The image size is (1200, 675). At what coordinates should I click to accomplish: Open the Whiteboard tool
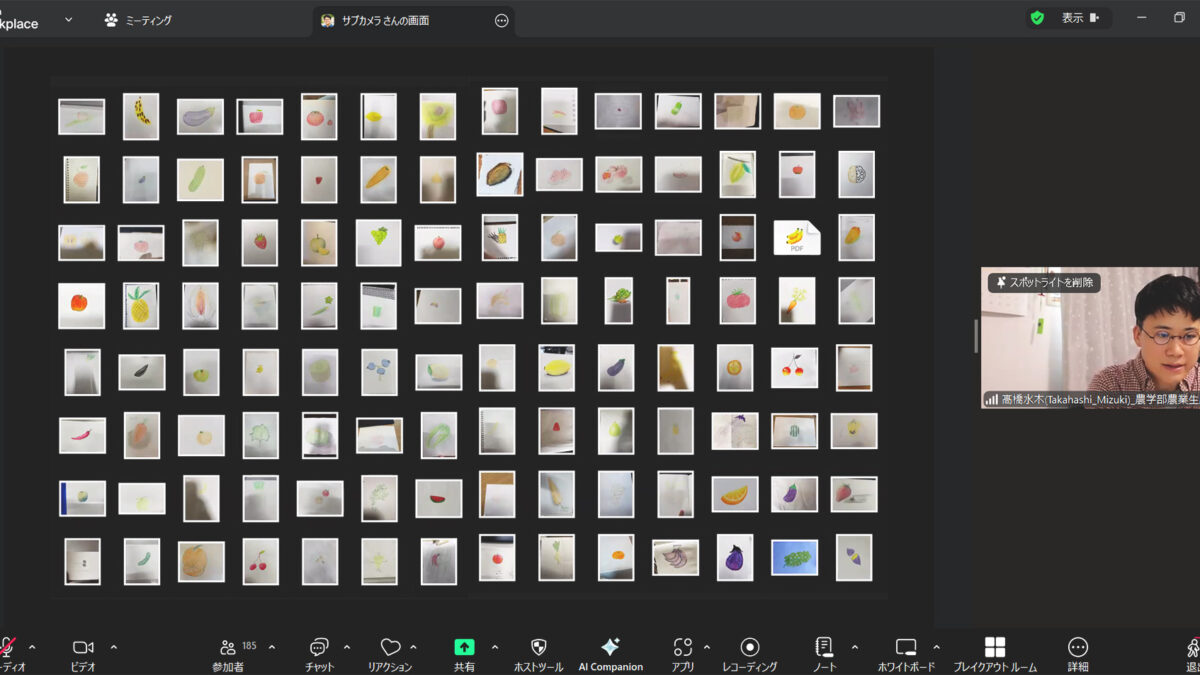coord(906,647)
